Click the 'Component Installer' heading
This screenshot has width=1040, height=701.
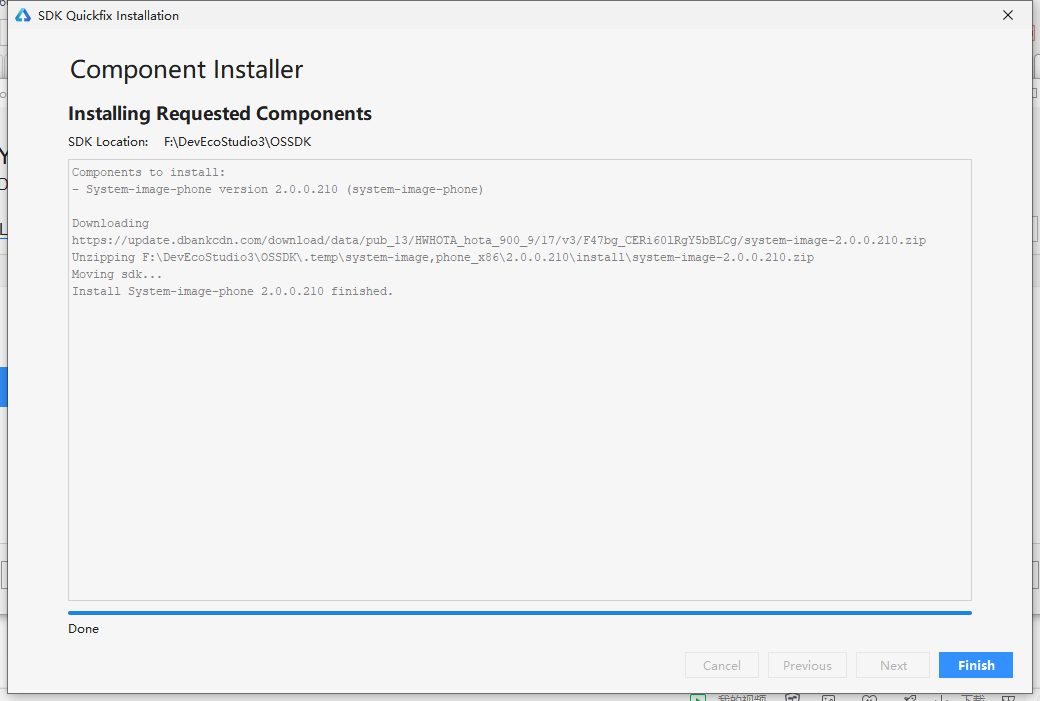(186, 70)
